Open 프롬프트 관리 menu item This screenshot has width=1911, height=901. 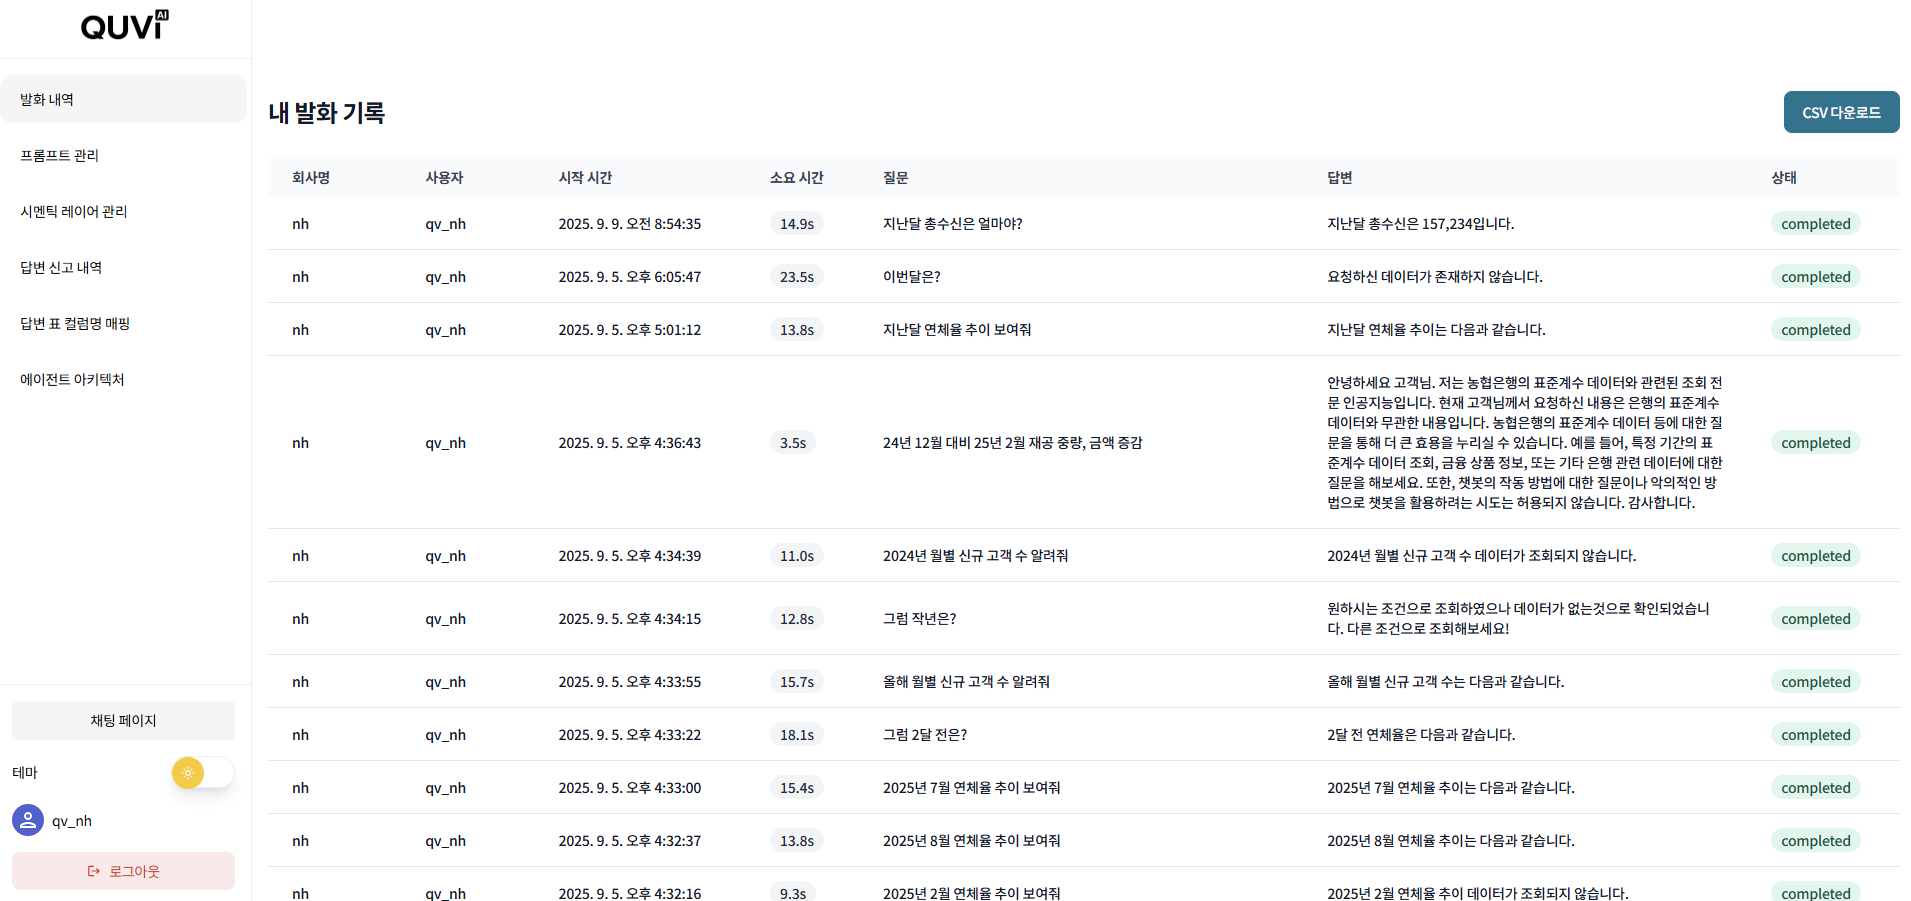[x=60, y=155]
